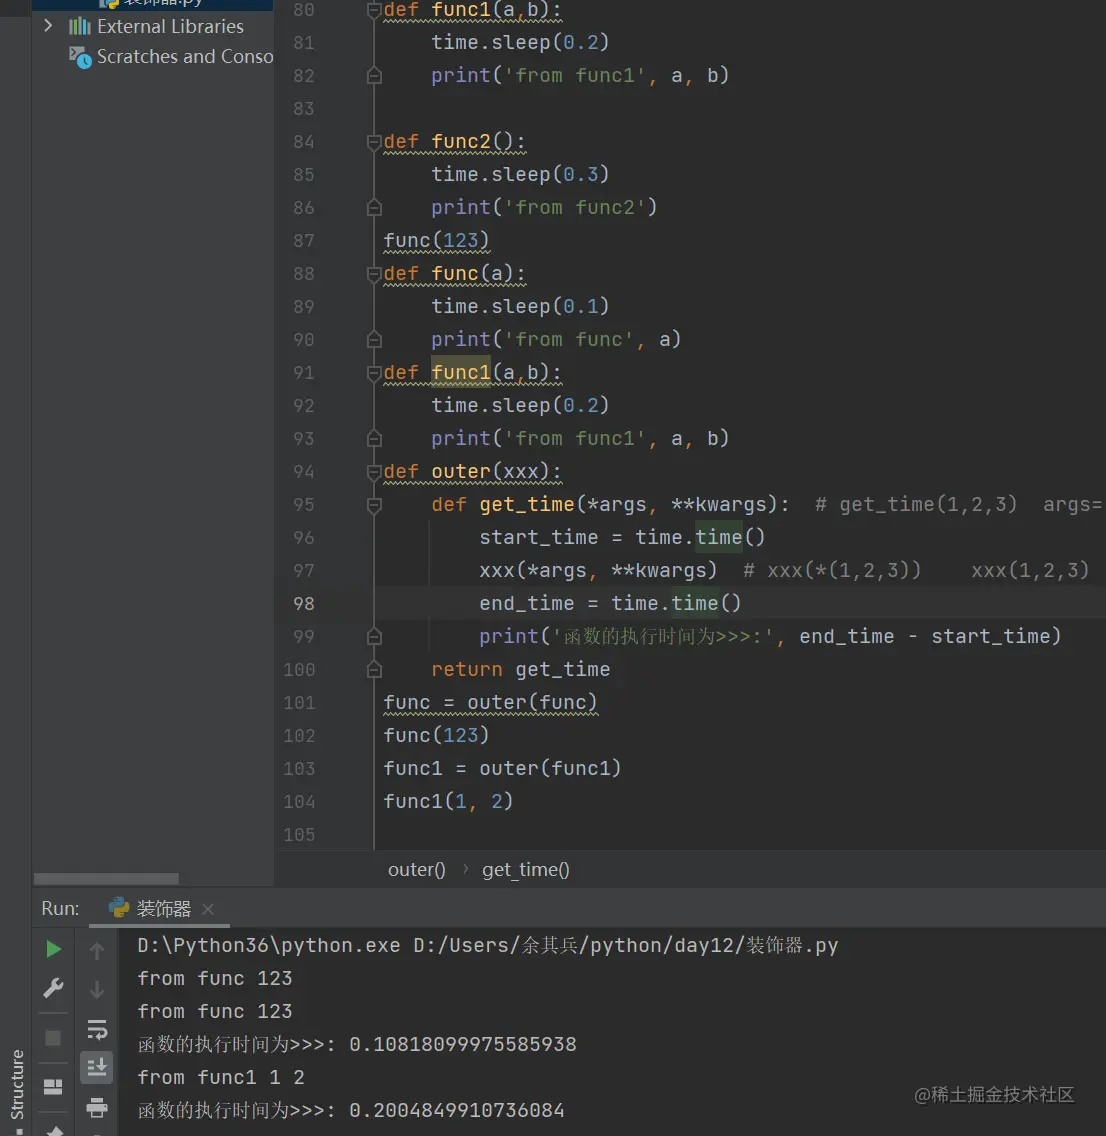Screen dimensions: 1106x1136
Task: Toggle scroll to end of console output
Action: click(96, 1067)
